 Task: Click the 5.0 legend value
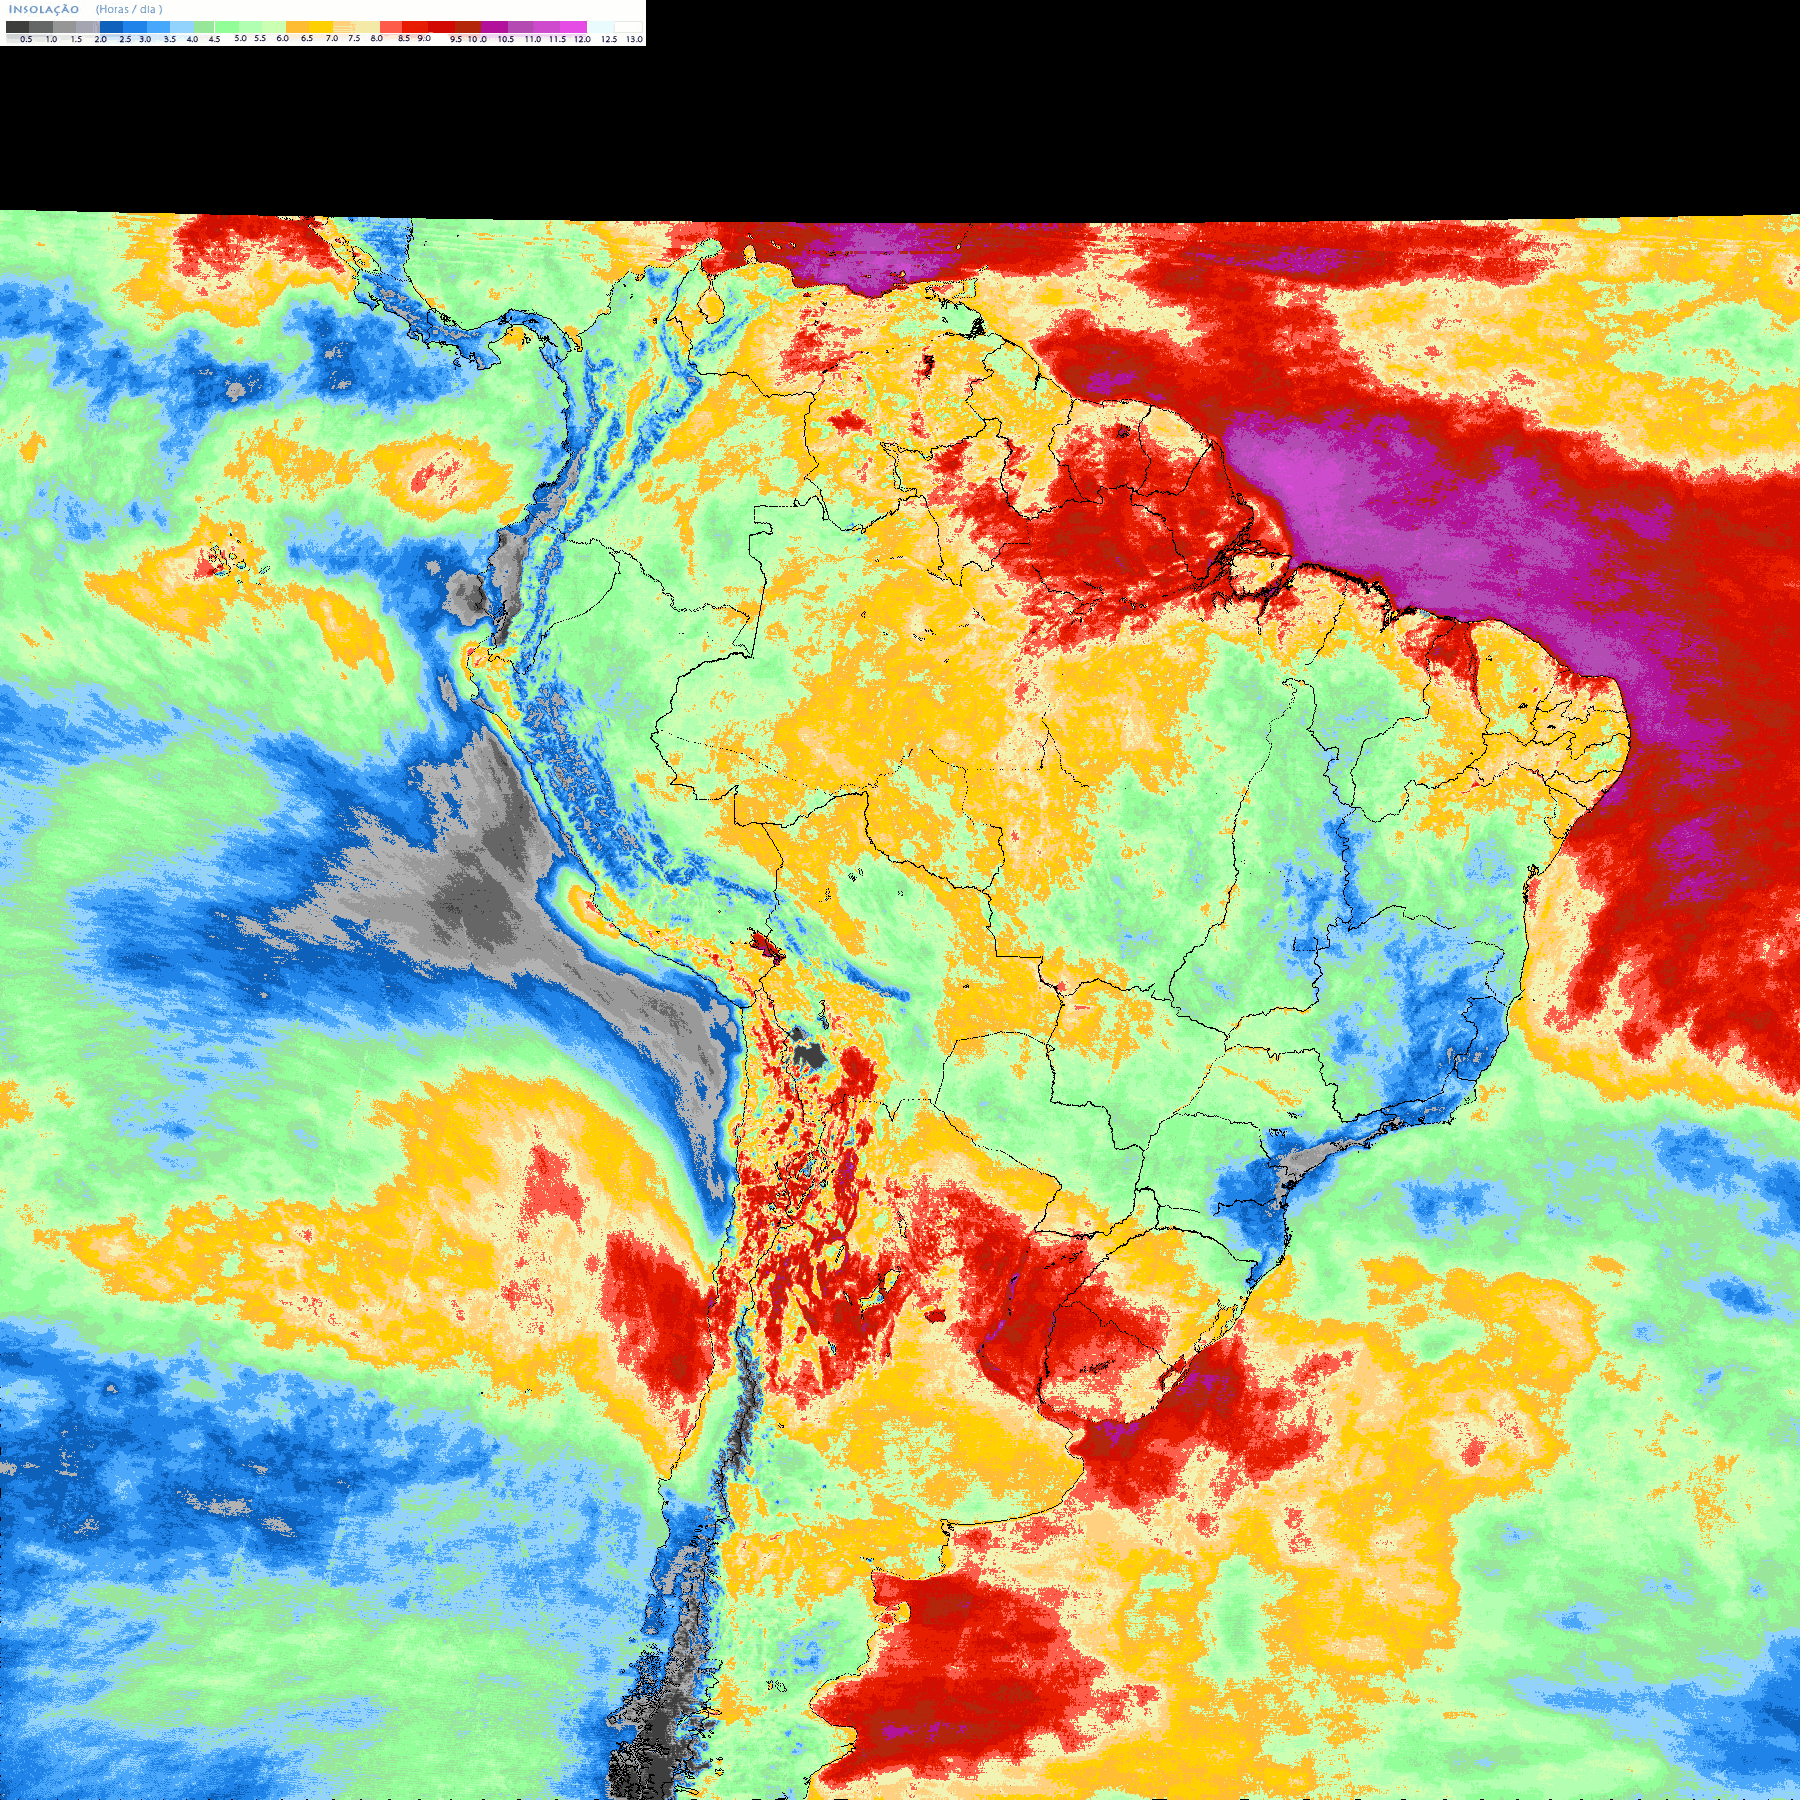pyautogui.click(x=240, y=38)
